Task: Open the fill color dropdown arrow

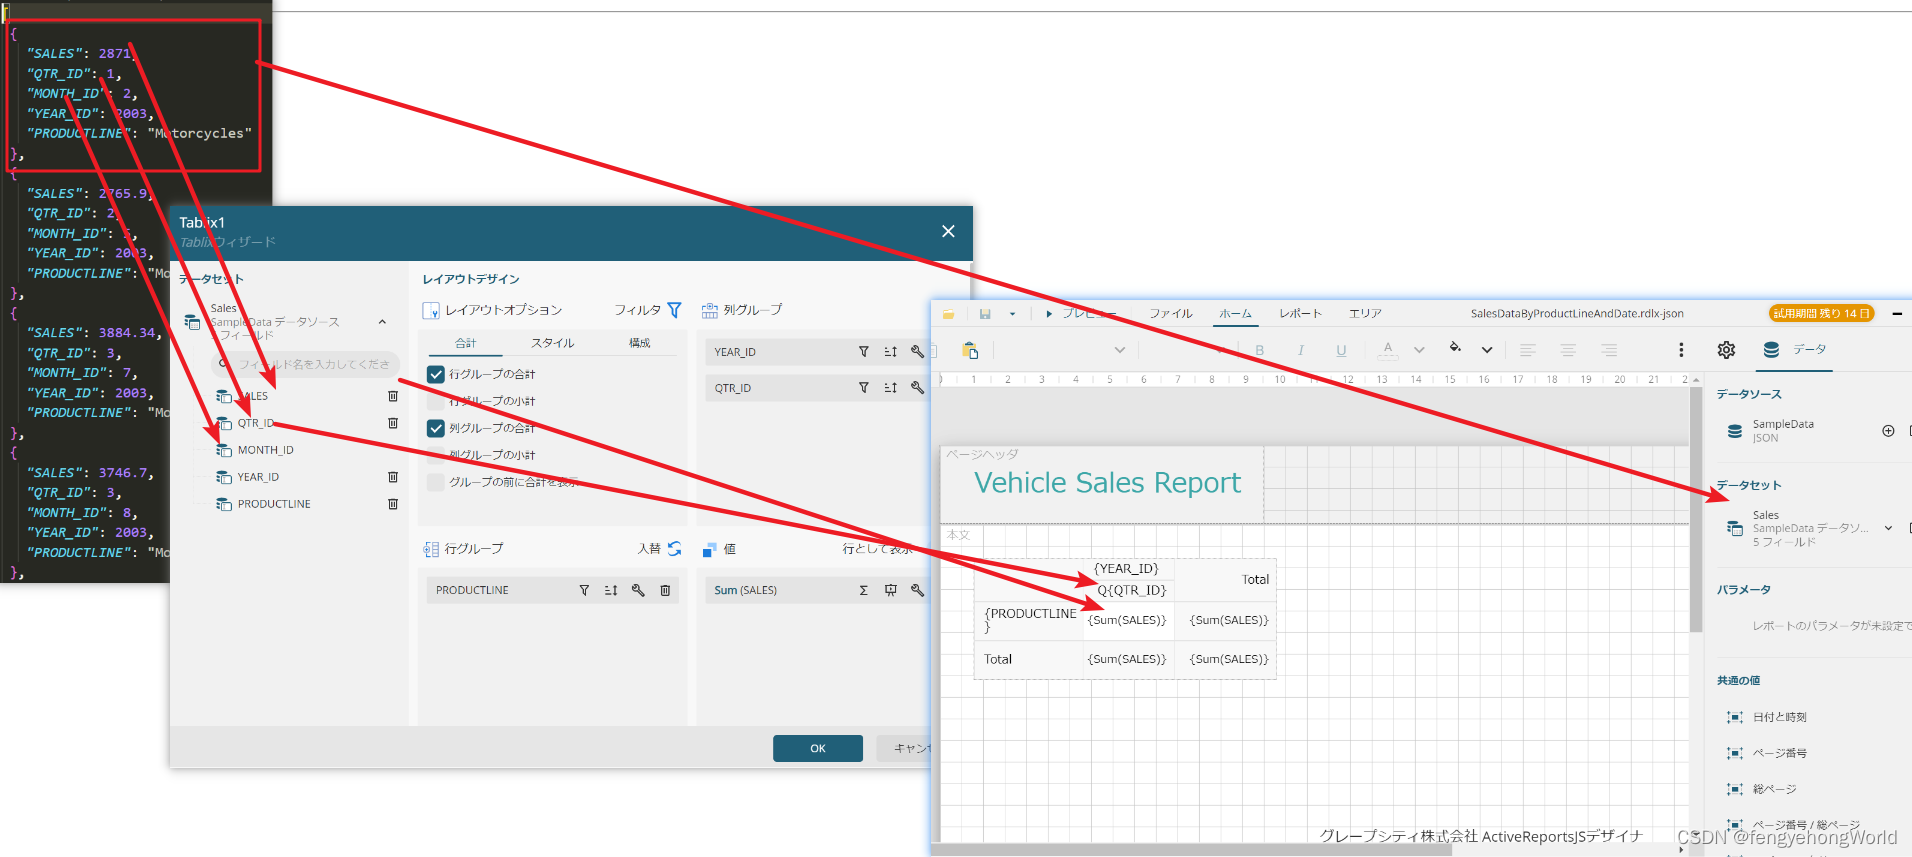Action: click(x=1487, y=350)
